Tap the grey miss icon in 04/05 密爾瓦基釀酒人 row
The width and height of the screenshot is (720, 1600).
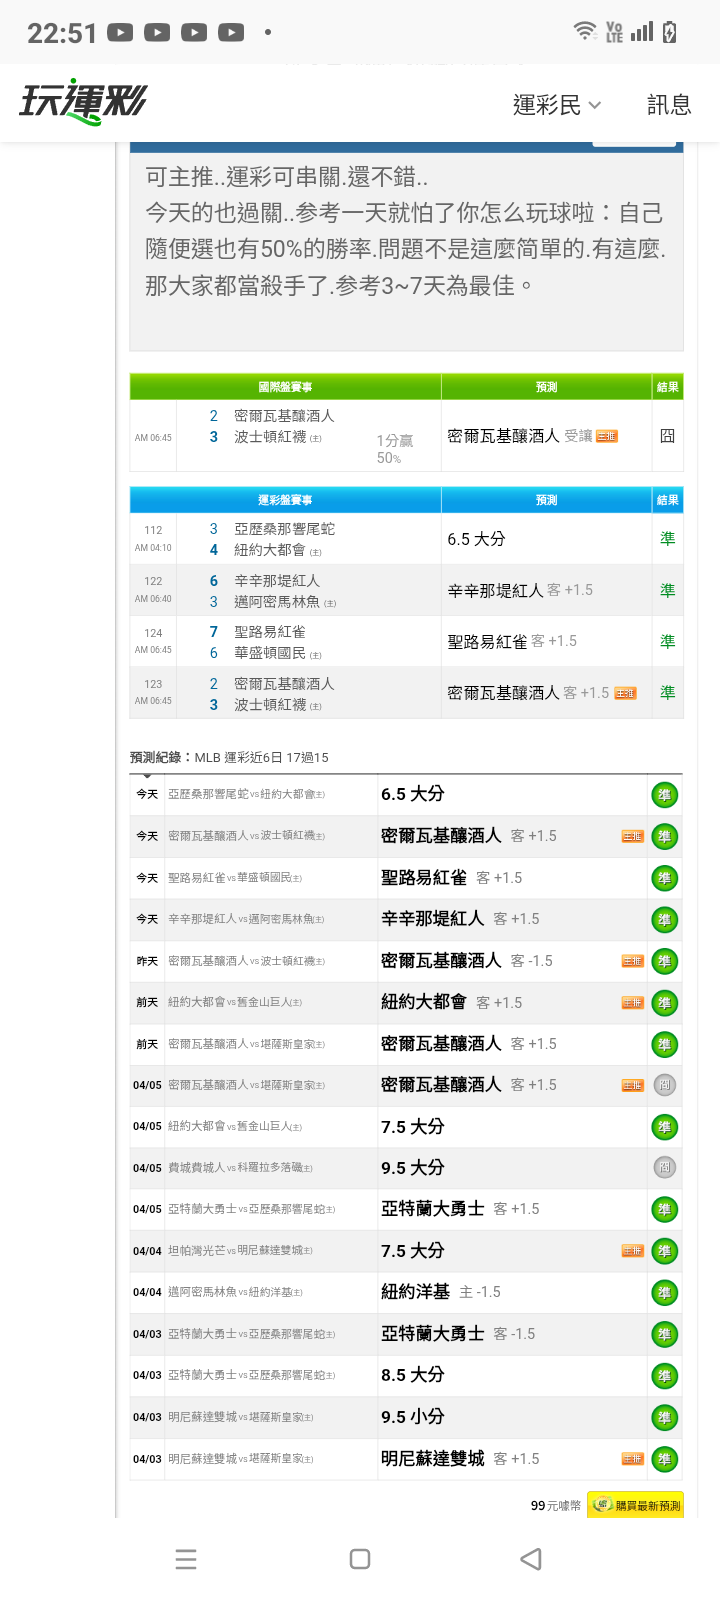[664, 1085]
